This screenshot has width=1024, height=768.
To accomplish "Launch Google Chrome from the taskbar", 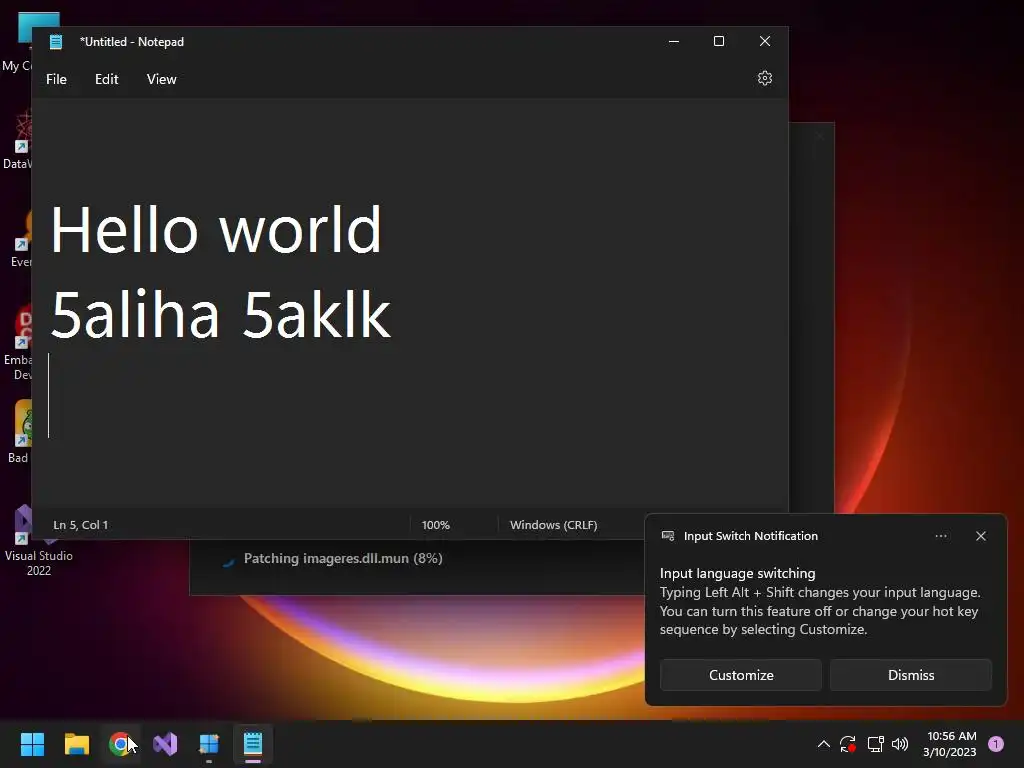I will (120, 744).
